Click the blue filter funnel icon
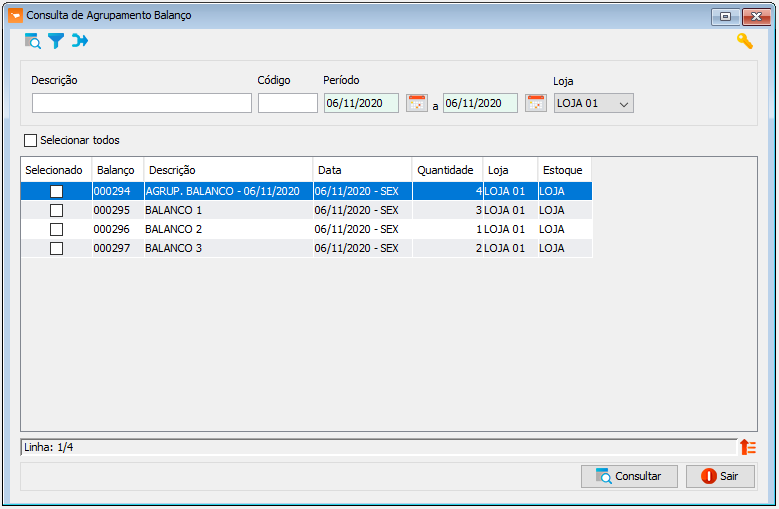 pyautogui.click(x=56, y=41)
